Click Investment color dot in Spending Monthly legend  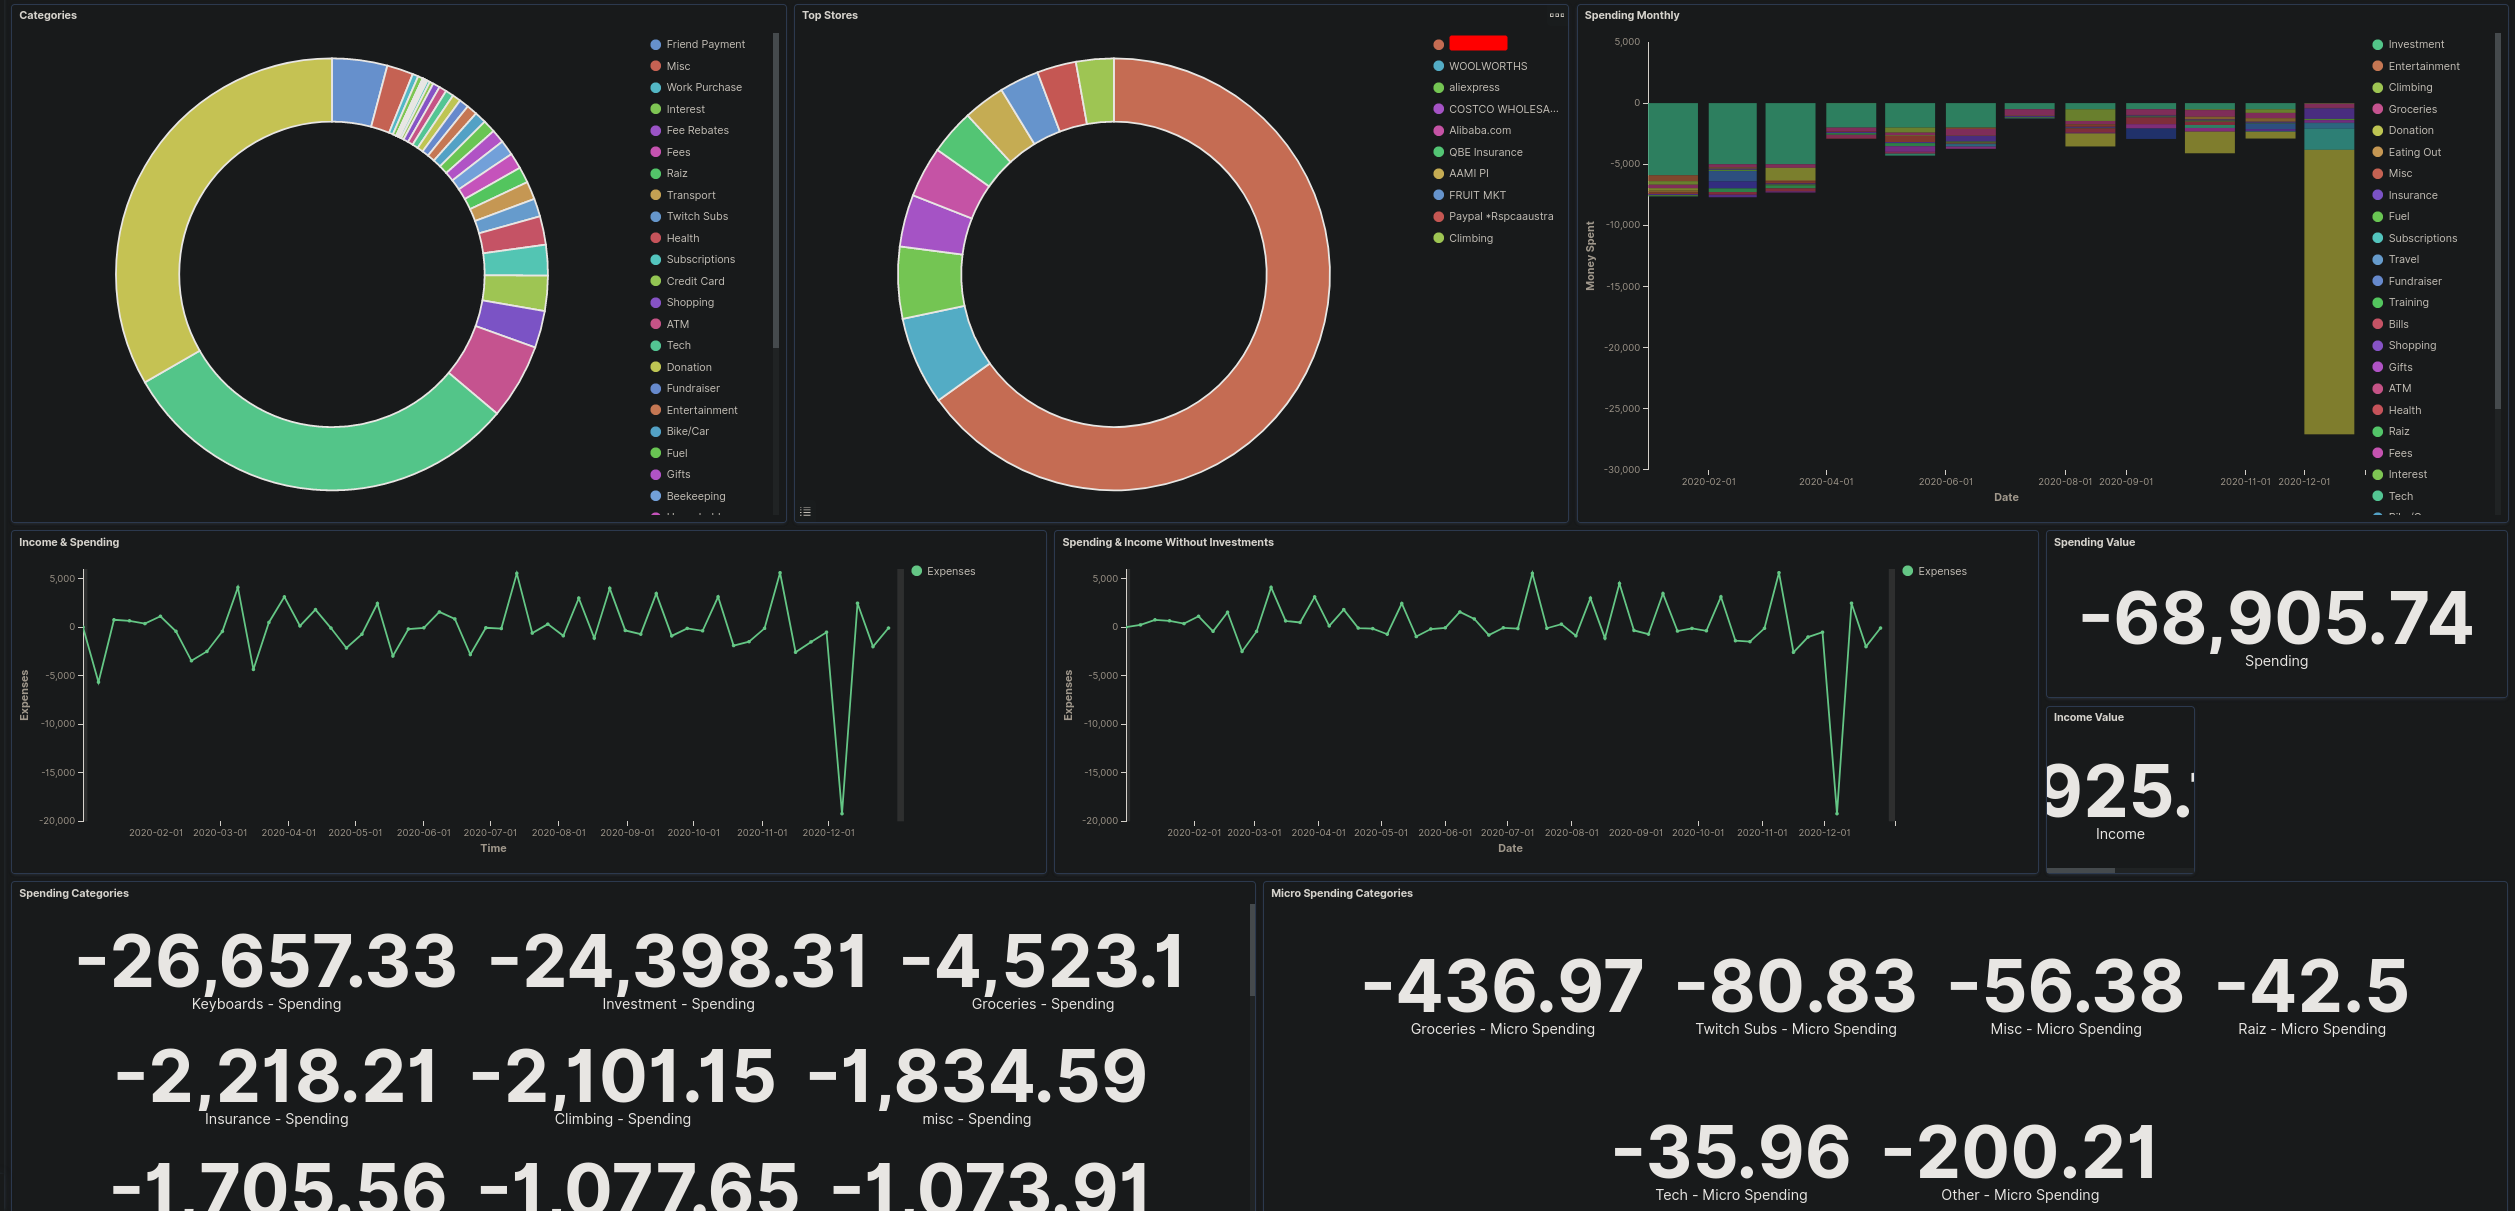2377,45
